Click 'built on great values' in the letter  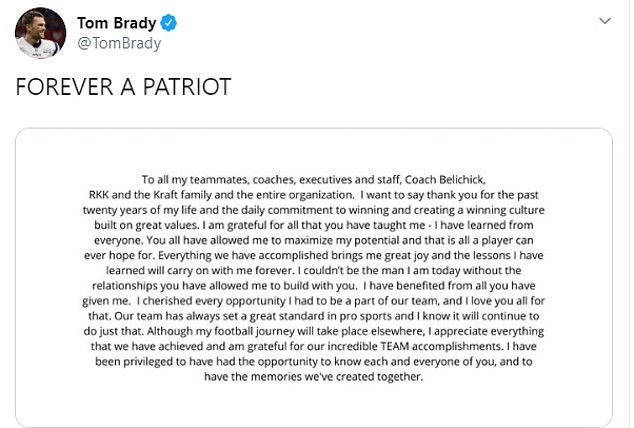coord(146,225)
